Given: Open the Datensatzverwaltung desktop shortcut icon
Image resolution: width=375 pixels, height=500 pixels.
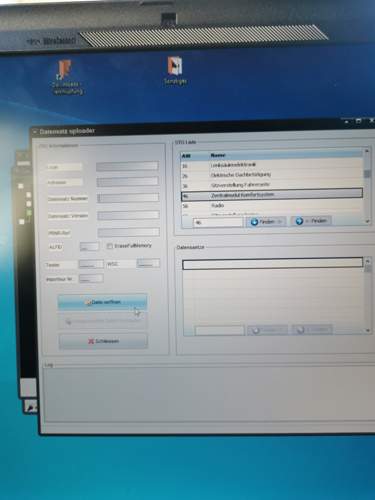Looking at the screenshot, I should tap(67, 78).
